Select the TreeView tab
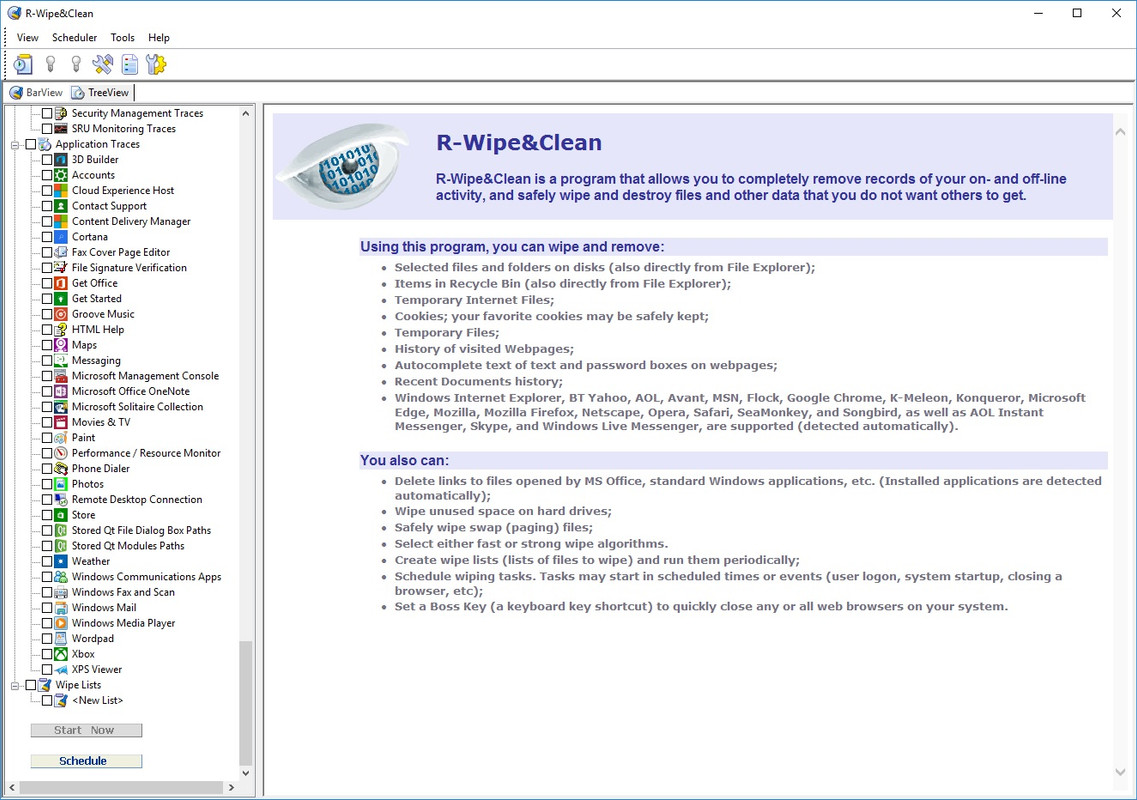The image size is (1137, 800). [x=100, y=92]
